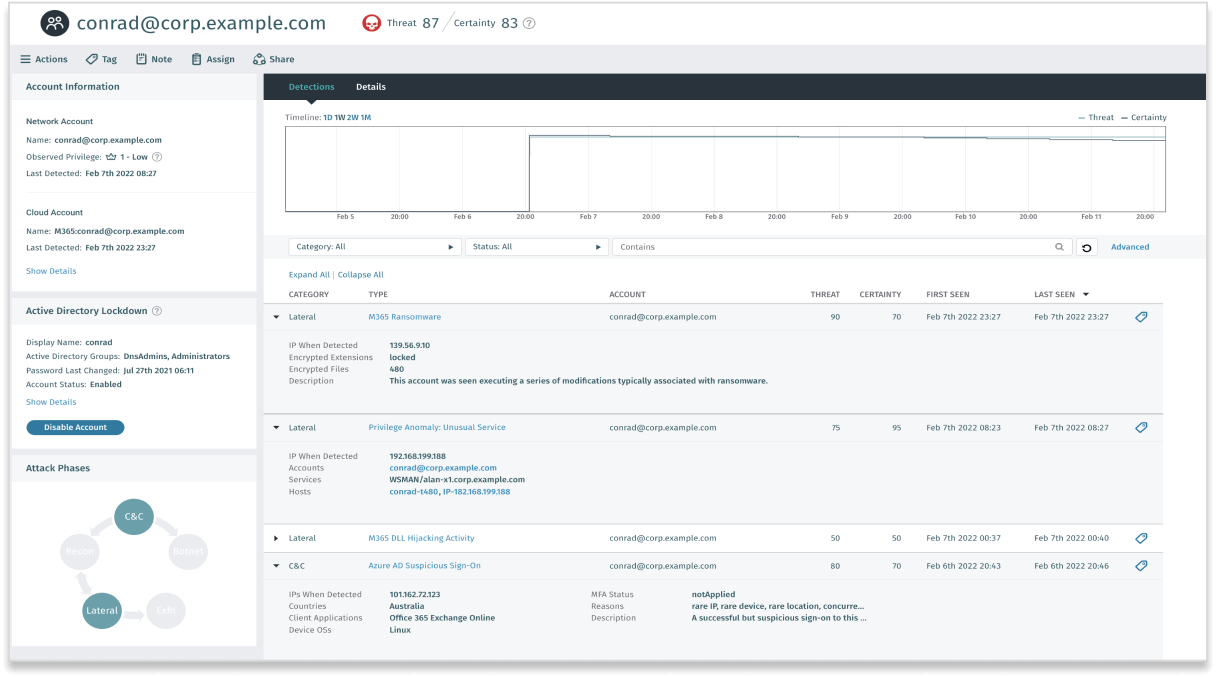The width and height of the screenshot is (1216, 677).
Task: Select the Lateral node in the Attack Phases diagram
Action: tap(101, 611)
